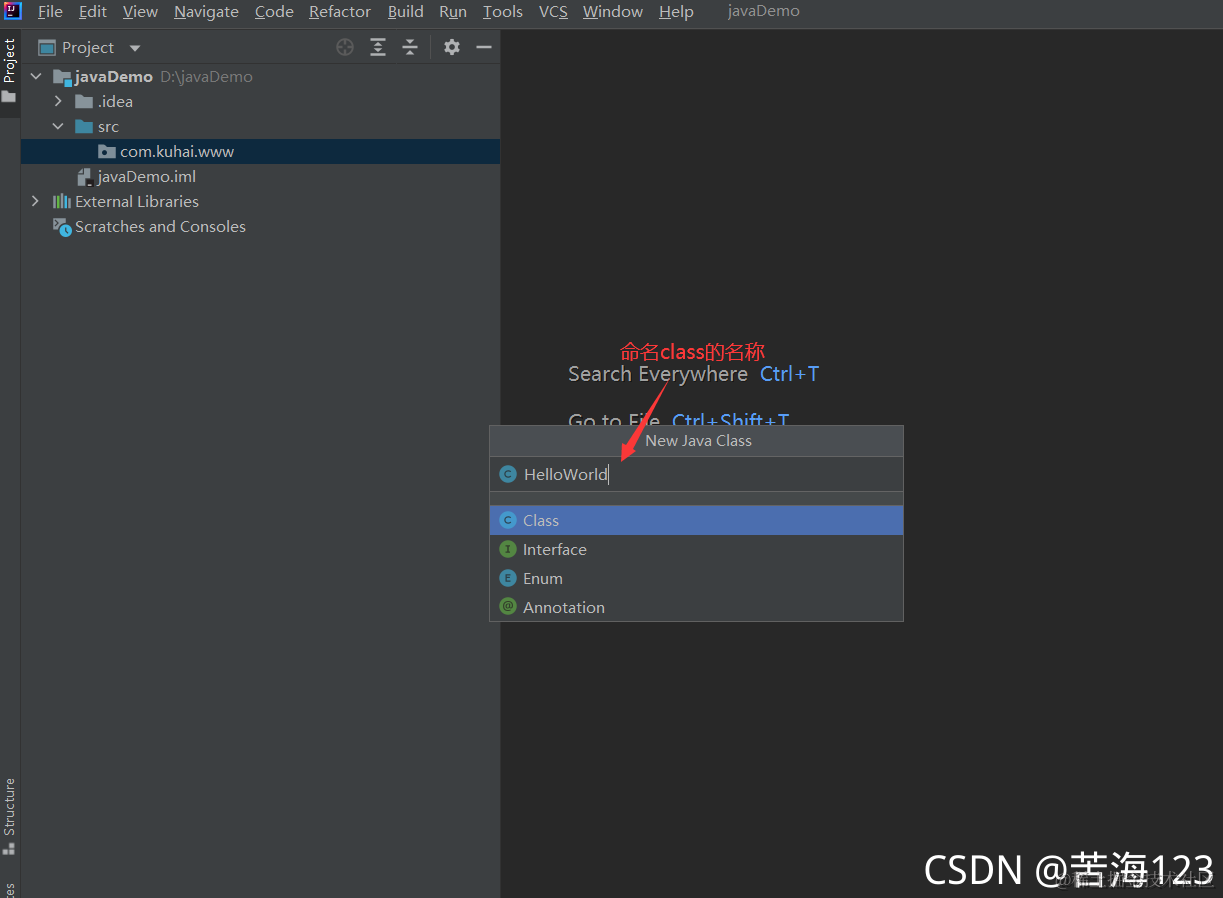Image resolution: width=1223 pixels, height=898 pixels.
Task: Select the Enum option
Action: 696,578
